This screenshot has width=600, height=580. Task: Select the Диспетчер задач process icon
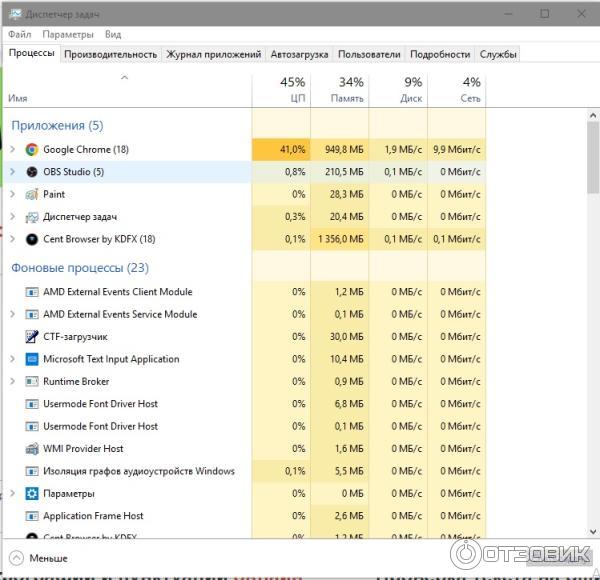click(32, 217)
